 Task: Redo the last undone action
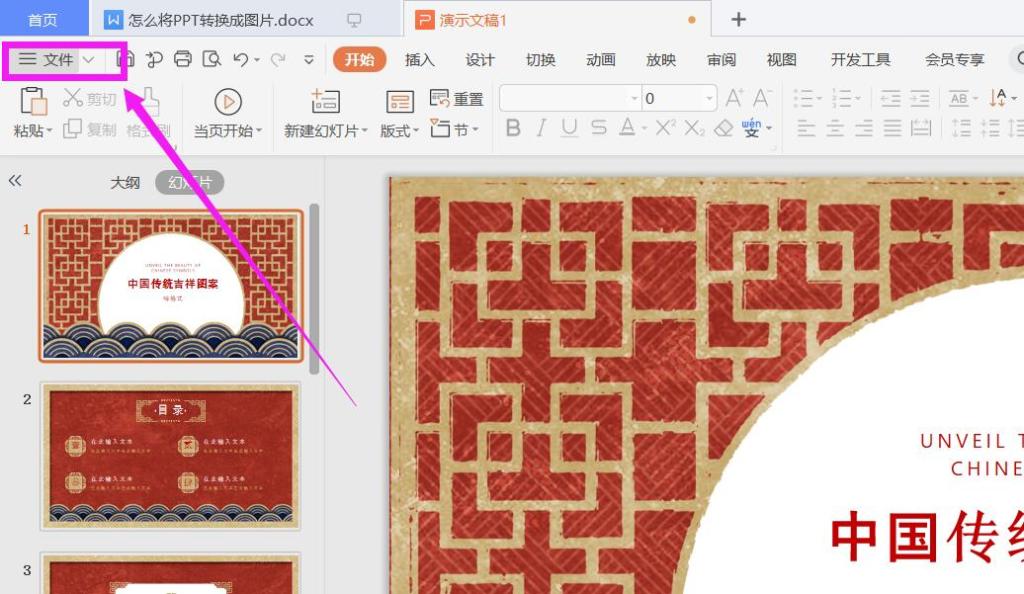[278, 59]
